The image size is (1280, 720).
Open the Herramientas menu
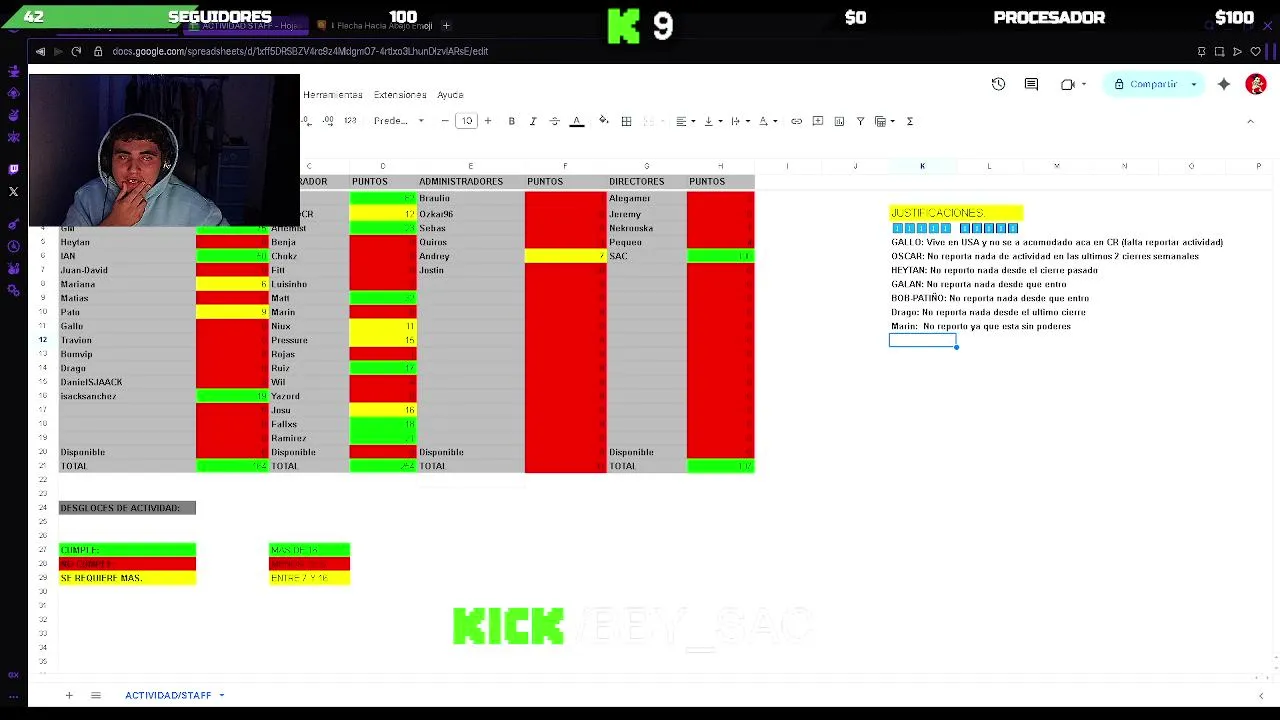(x=333, y=95)
